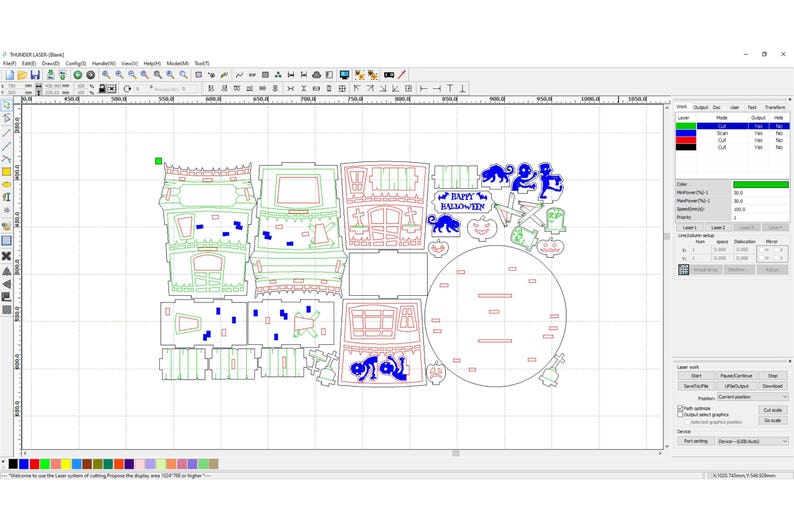Viewport: 794px width, 529px height.
Task: Click the Laser2 button
Action: coord(718,228)
